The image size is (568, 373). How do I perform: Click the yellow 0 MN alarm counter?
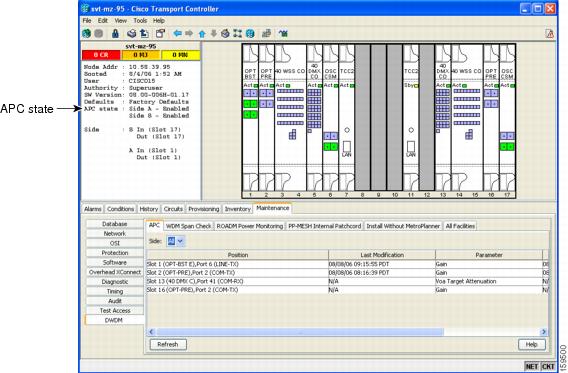[180, 55]
